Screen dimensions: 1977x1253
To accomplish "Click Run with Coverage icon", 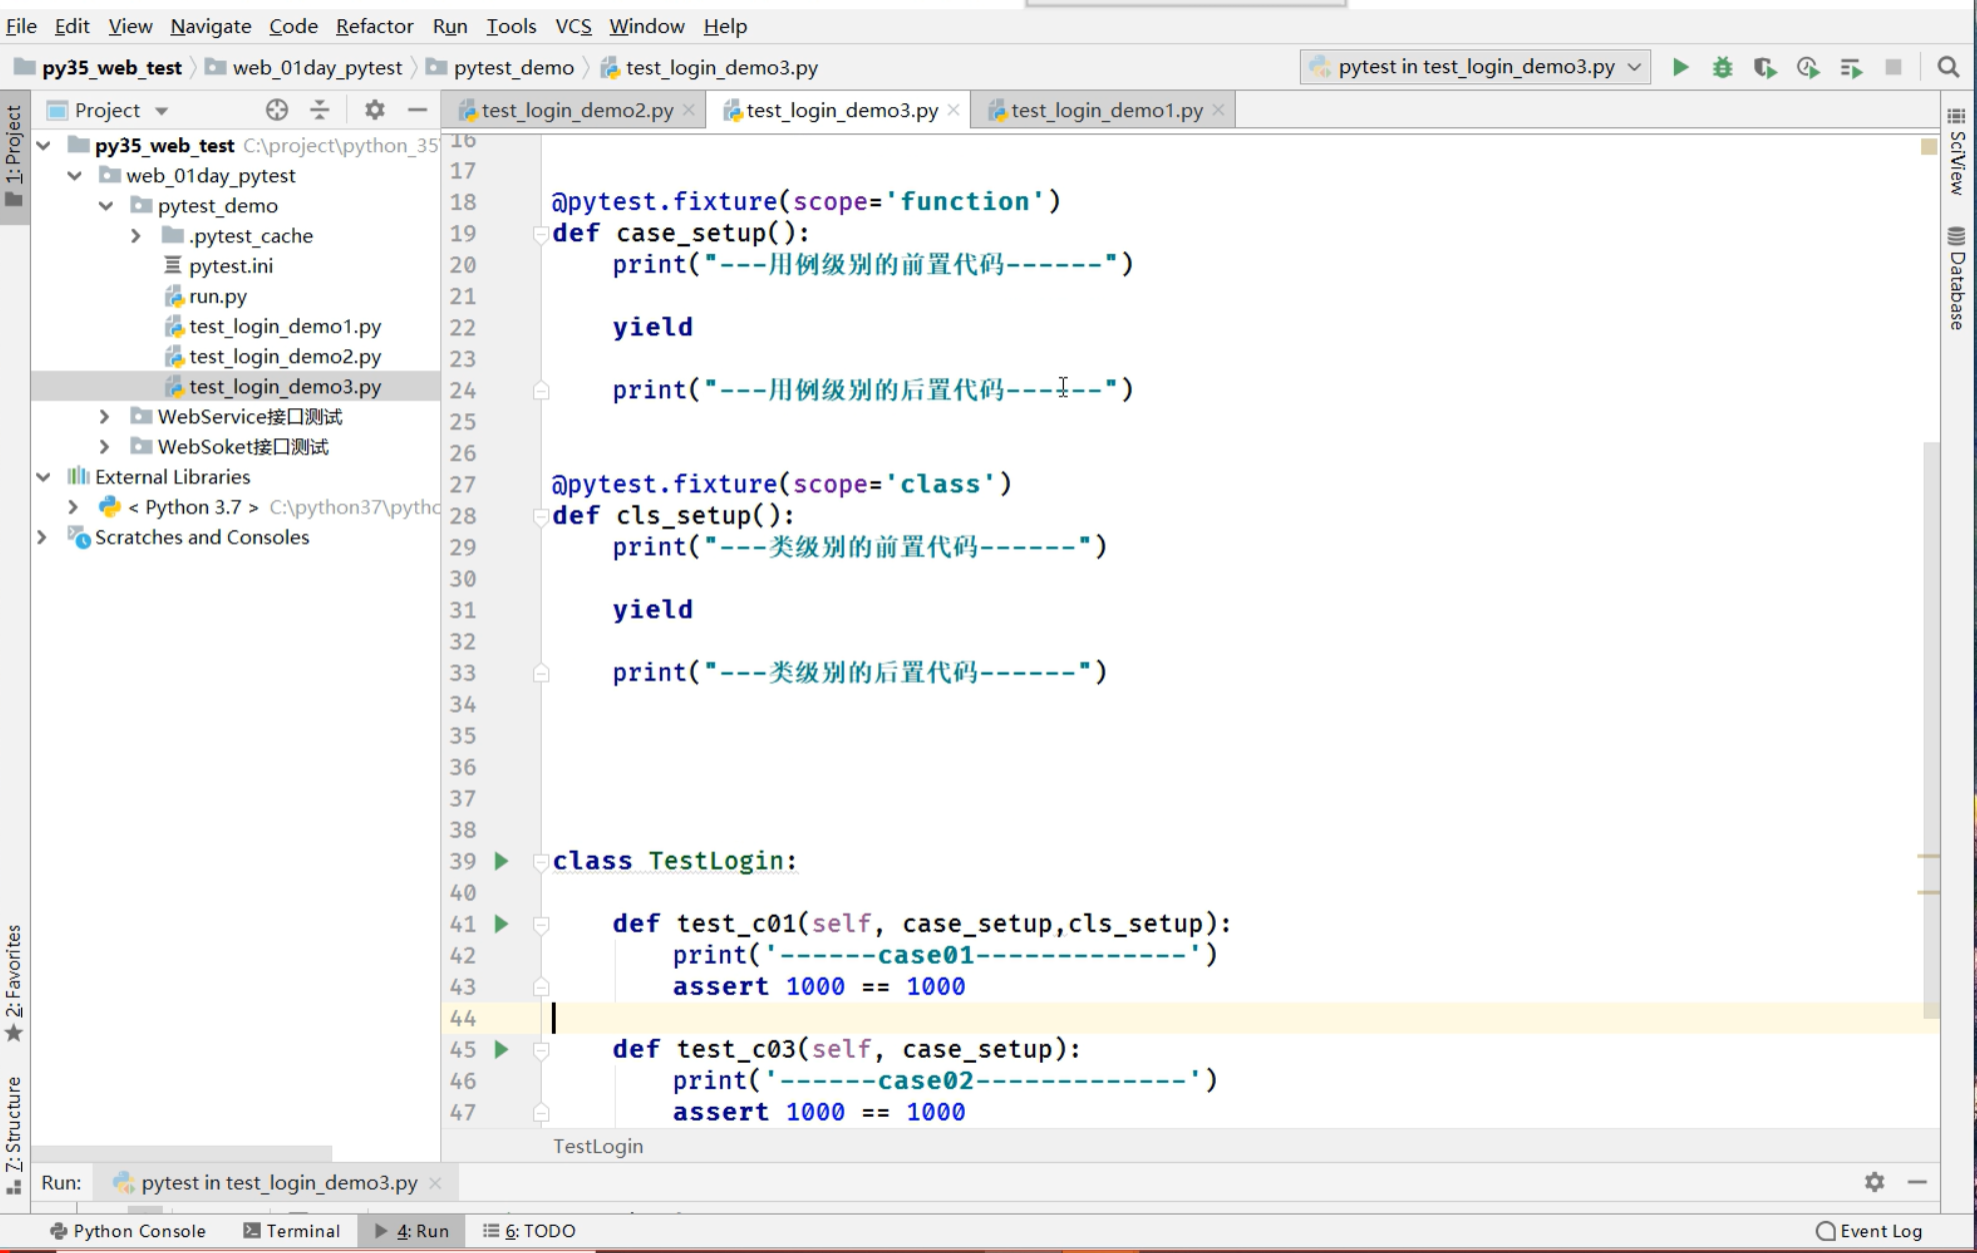I will [1765, 67].
